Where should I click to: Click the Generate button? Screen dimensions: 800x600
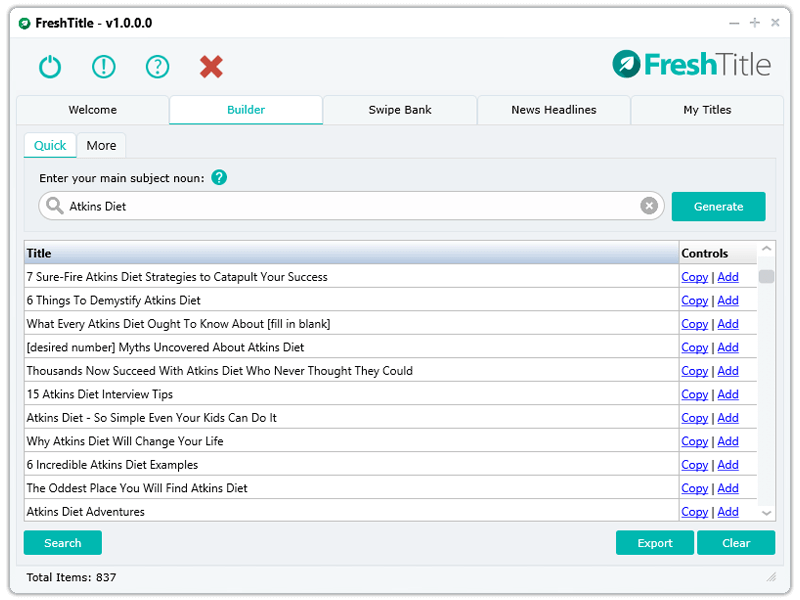[718, 207]
